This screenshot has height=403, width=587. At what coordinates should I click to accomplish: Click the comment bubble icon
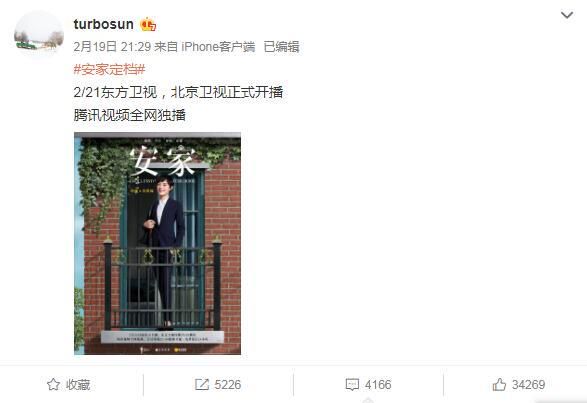(352, 385)
